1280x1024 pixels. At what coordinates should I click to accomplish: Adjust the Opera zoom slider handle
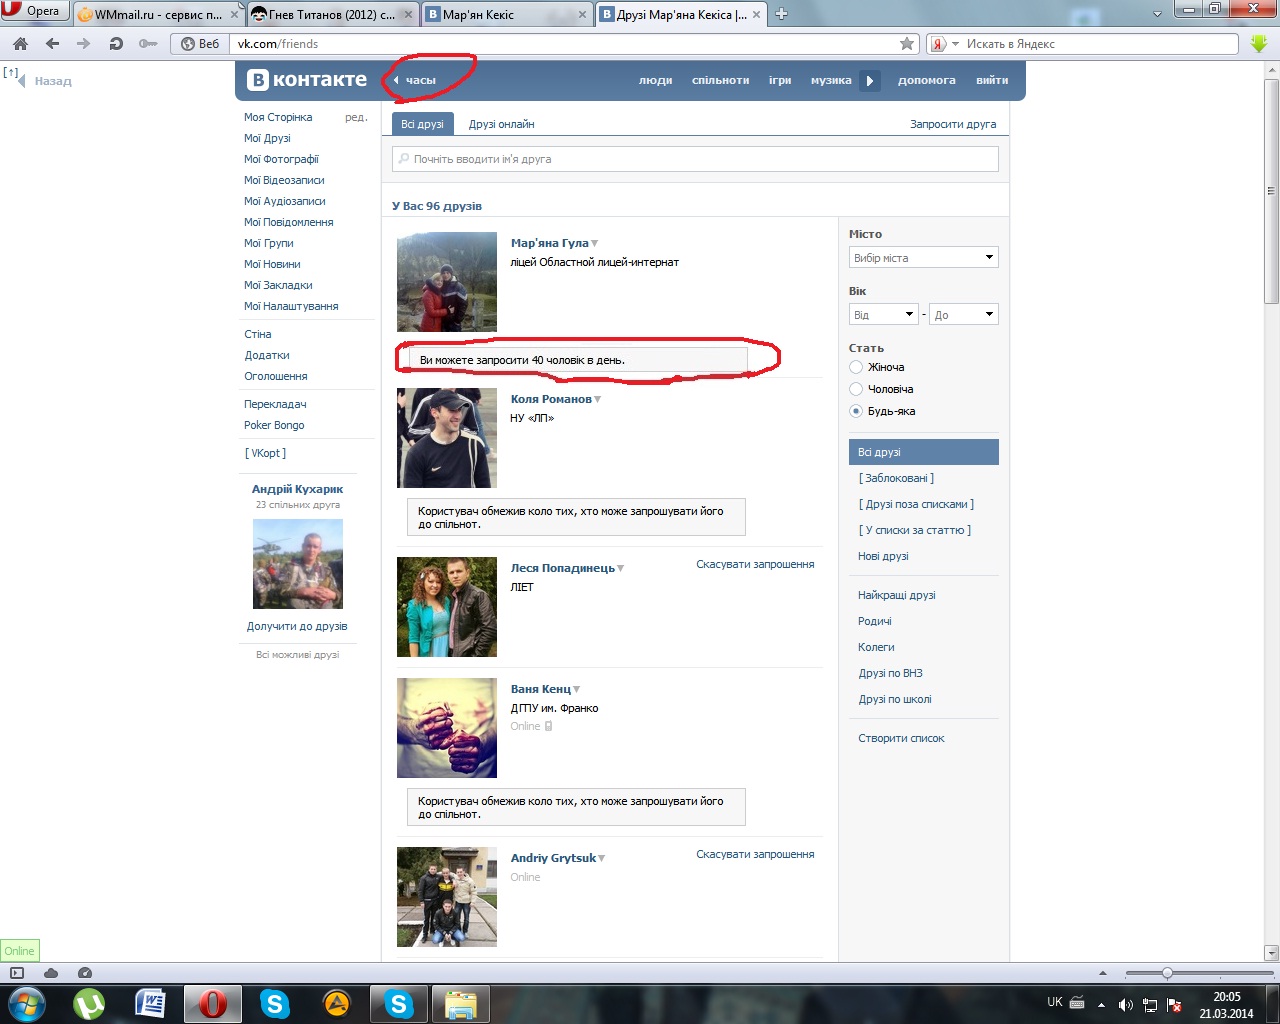[1167, 973]
